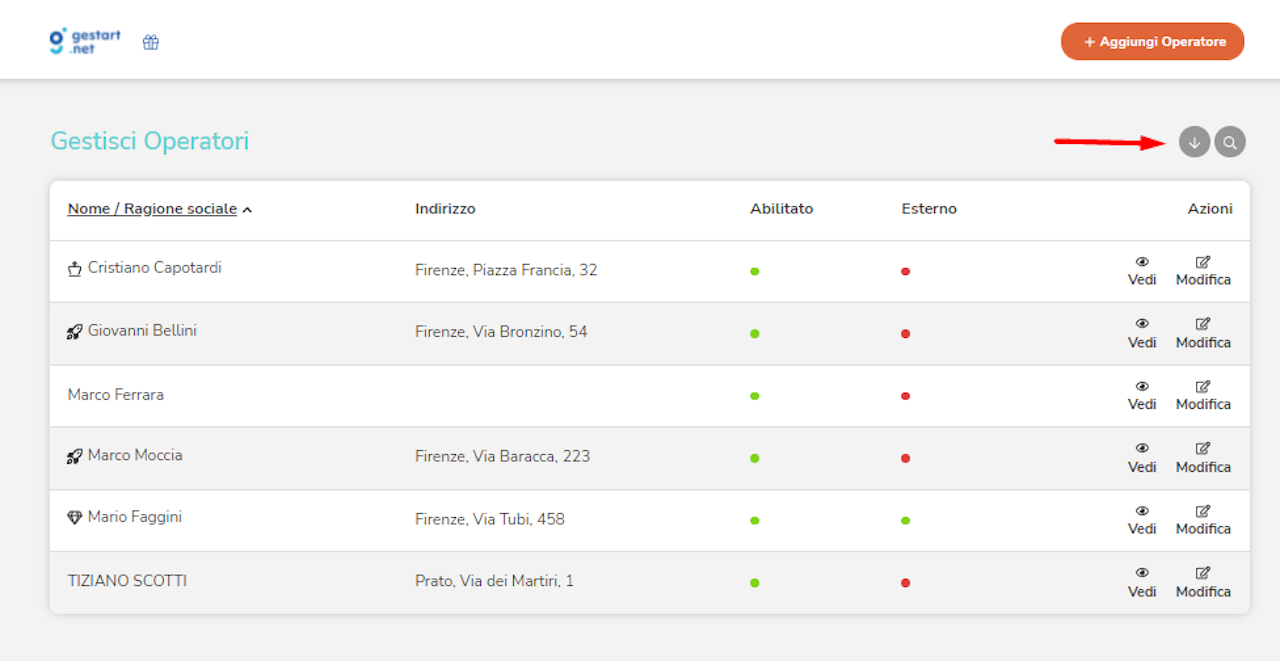View Cristiano Capotardi via Vedi eye icon
Image resolution: width=1280 pixels, height=661 pixels.
click(1142, 262)
